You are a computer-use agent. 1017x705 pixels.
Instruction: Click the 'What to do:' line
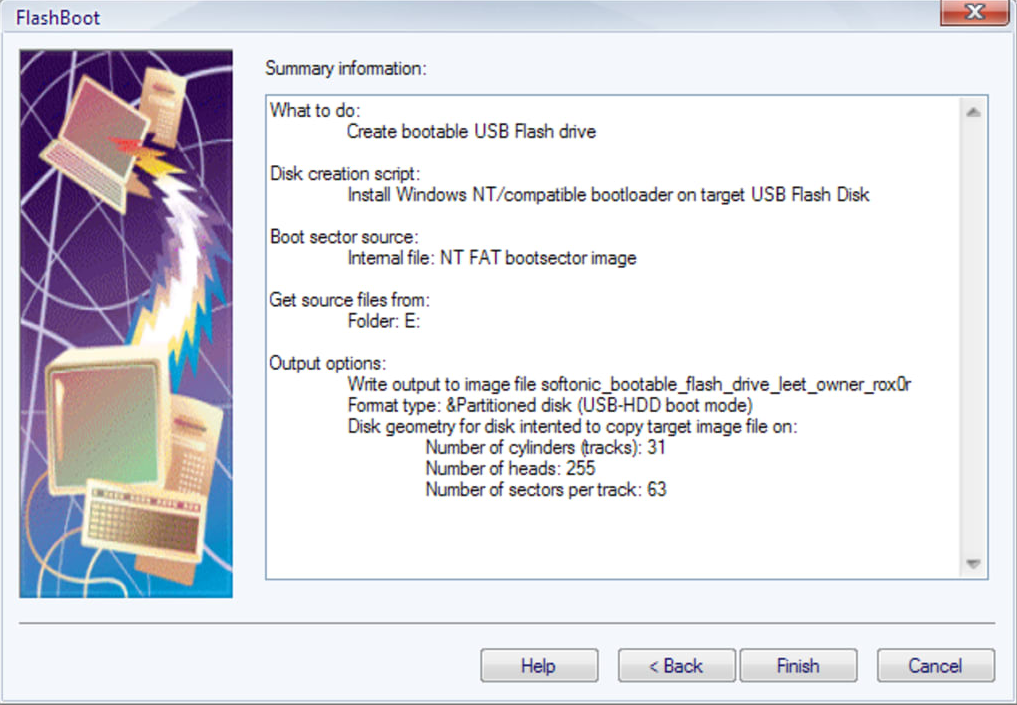315,110
